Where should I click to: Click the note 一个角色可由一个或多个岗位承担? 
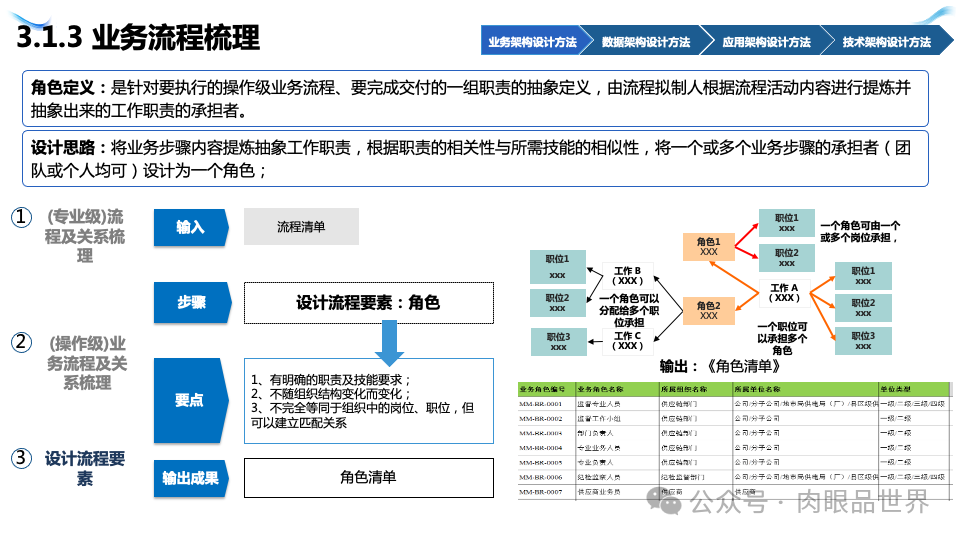point(860,232)
